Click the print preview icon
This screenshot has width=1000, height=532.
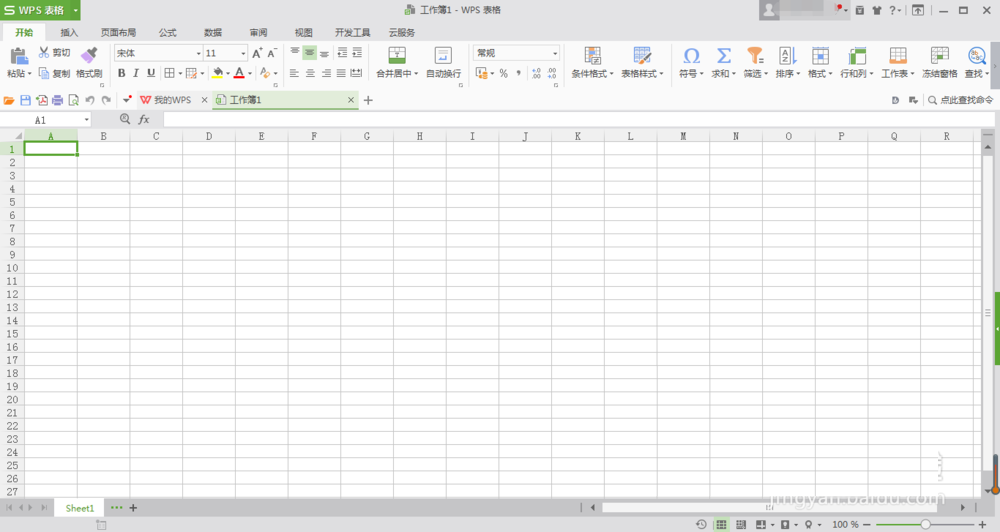coord(74,100)
